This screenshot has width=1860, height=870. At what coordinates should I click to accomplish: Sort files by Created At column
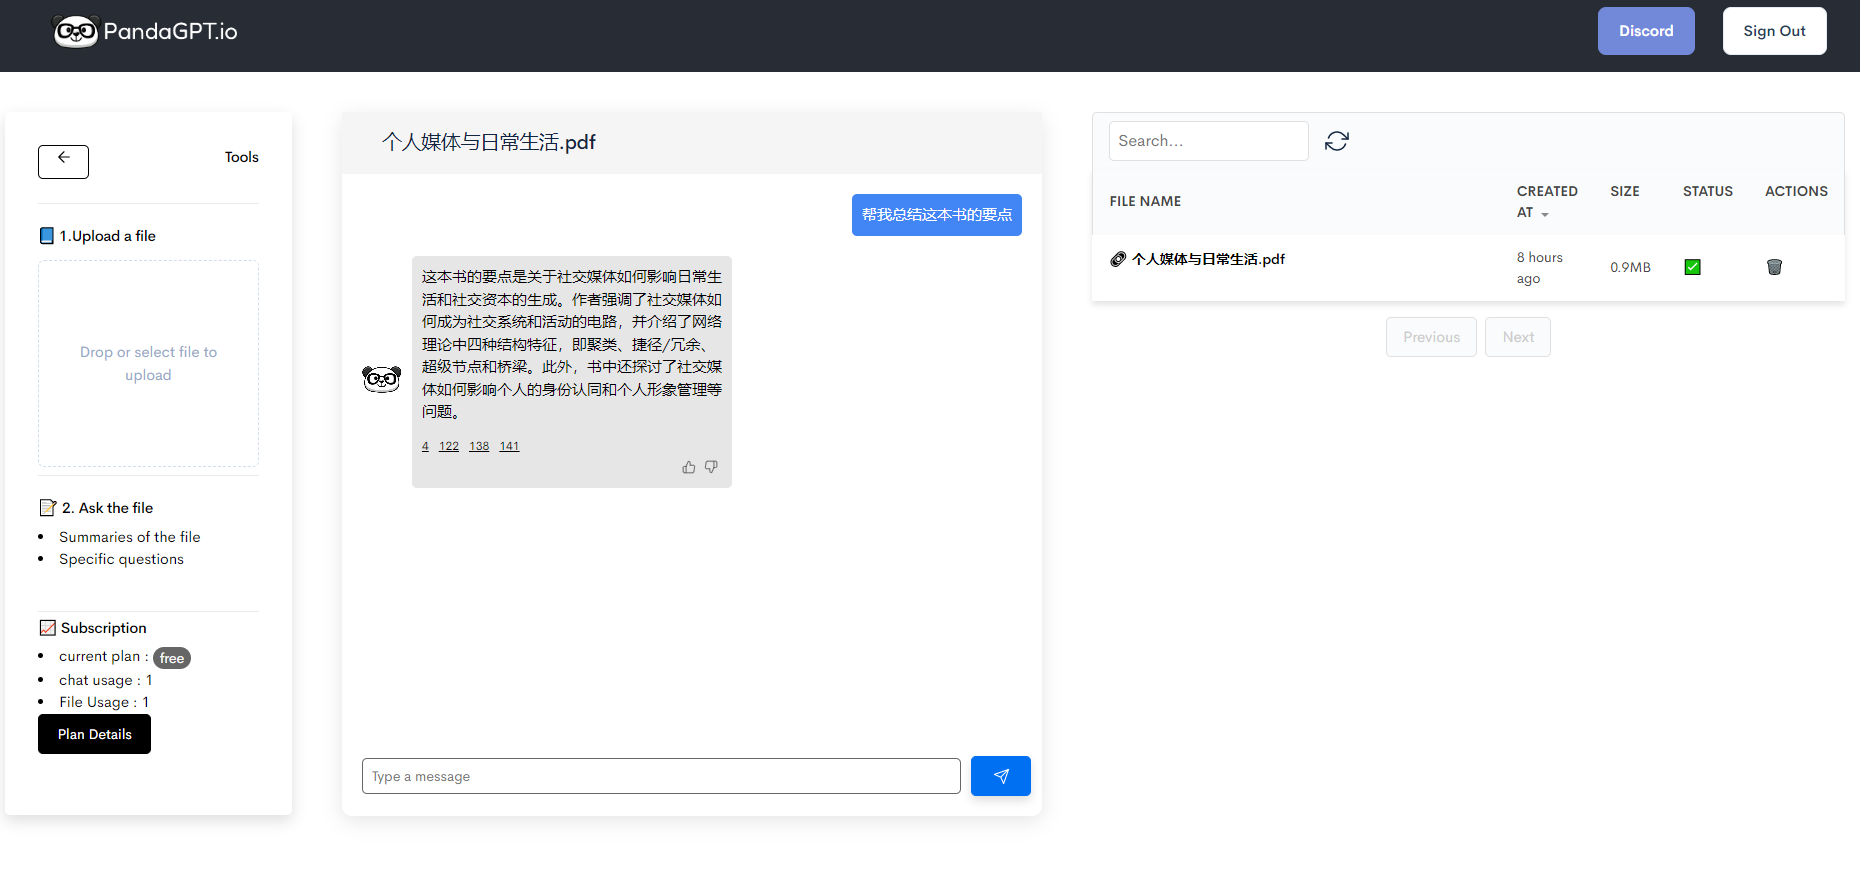point(1545,201)
